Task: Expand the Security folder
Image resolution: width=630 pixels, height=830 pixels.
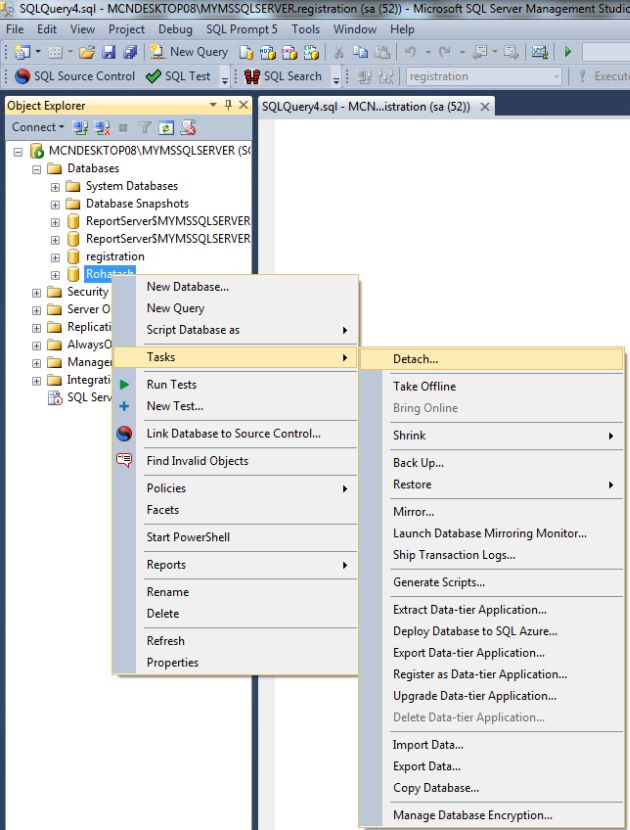Action: pyautogui.click(x=37, y=293)
